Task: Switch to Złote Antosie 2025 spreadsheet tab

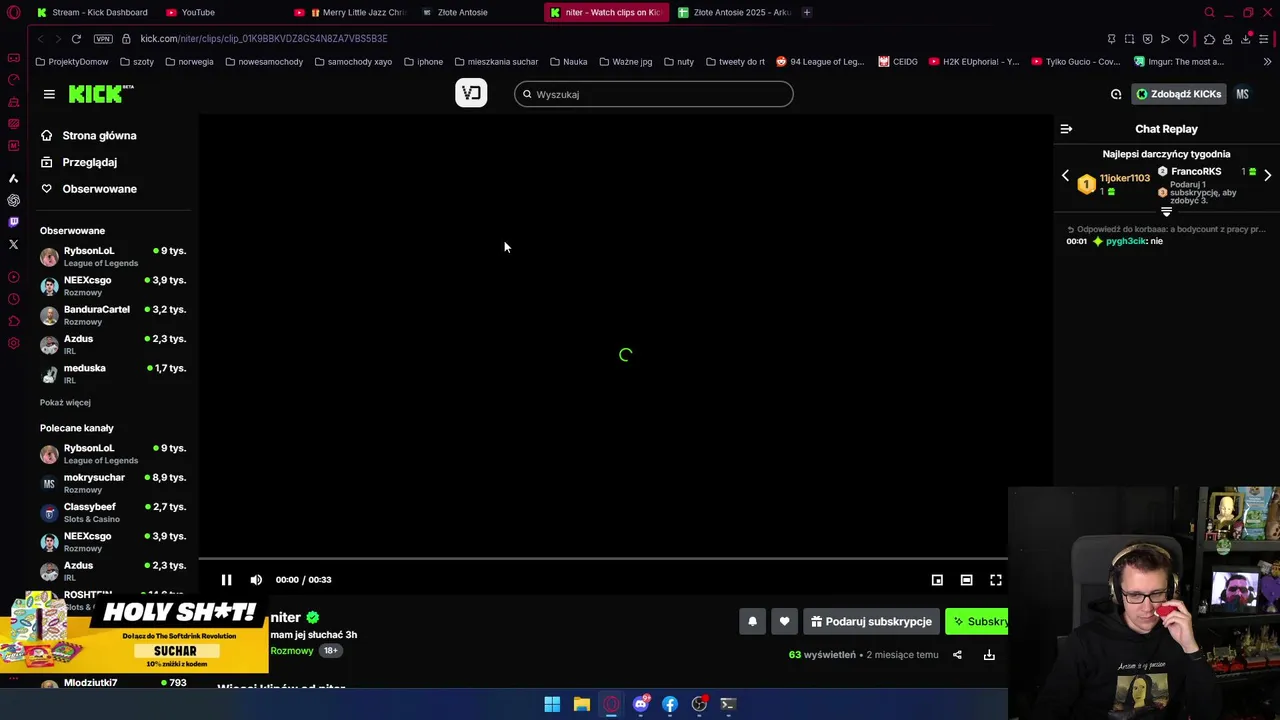Action: pyautogui.click(x=735, y=12)
